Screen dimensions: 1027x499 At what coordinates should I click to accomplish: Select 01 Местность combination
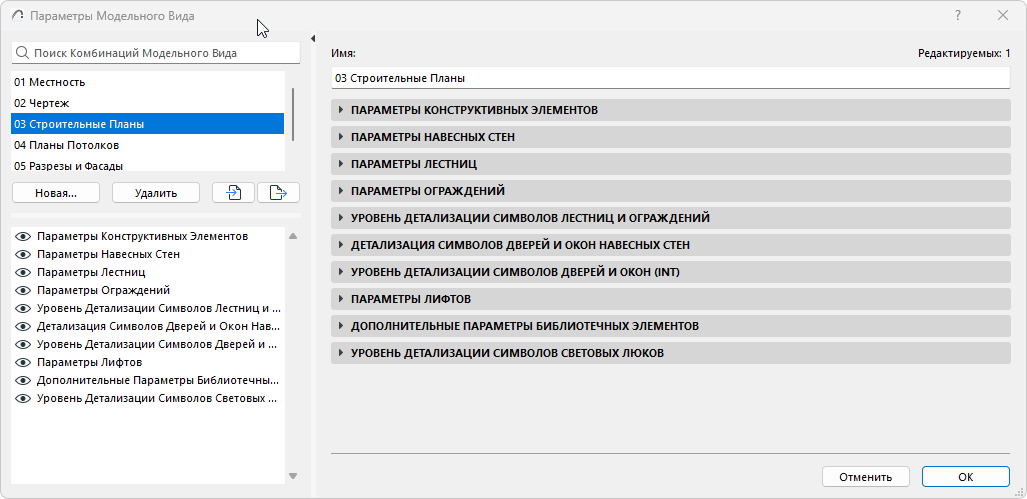147,83
